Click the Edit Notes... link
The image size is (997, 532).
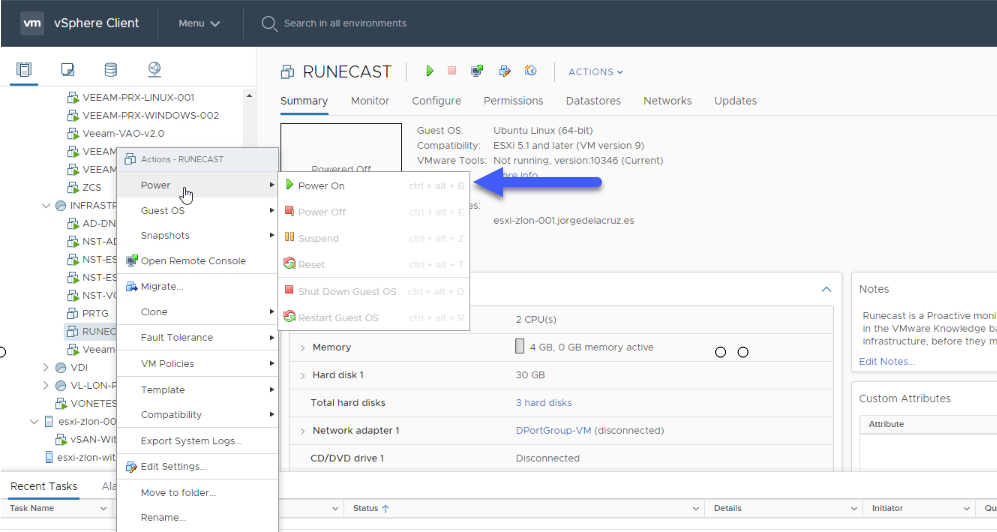(x=887, y=362)
